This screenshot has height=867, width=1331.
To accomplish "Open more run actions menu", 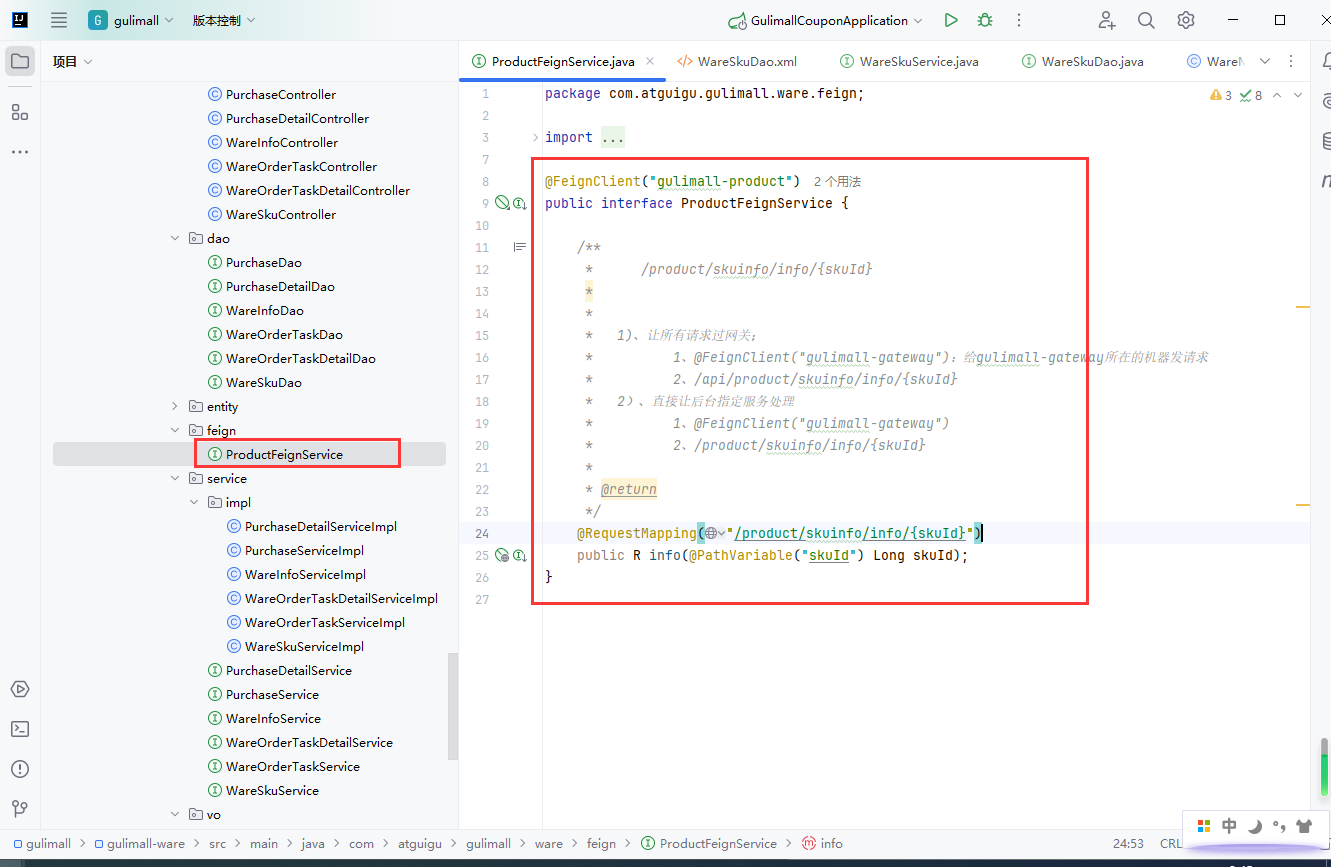I will (1019, 20).
